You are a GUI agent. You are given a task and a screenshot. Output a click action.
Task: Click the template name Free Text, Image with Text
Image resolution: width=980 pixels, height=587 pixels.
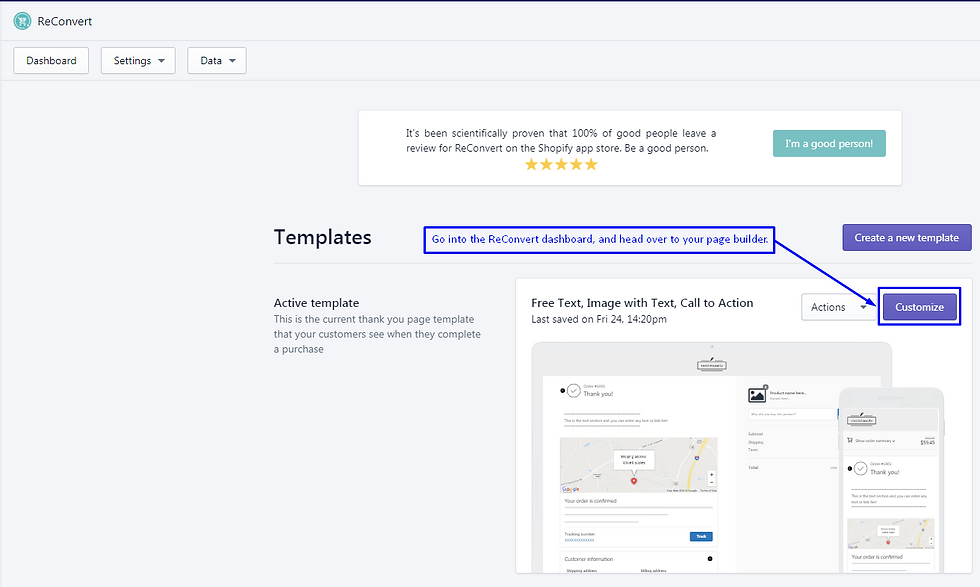pyautogui.click(x=642, y=303)
